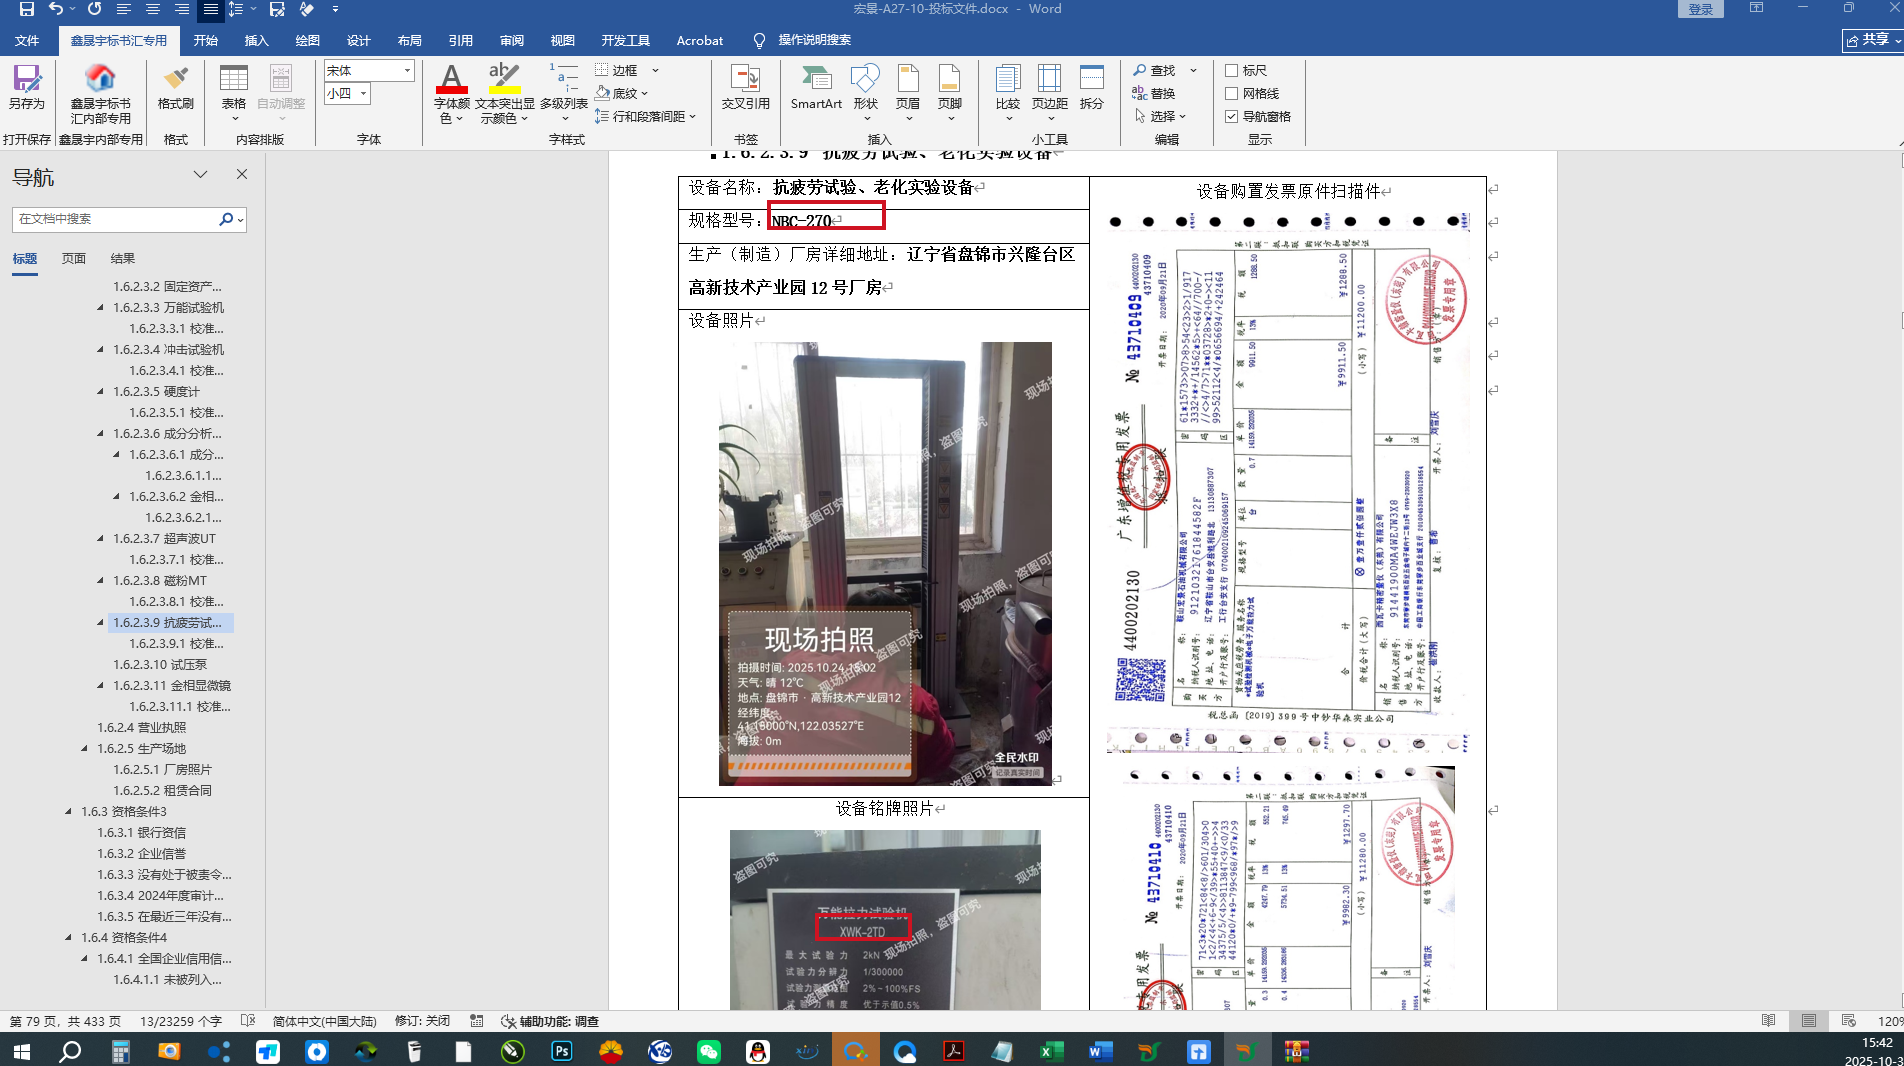Click the 辅助功能: 调查 status item
The image size is (1904, 1066).
click(550, 1021)
